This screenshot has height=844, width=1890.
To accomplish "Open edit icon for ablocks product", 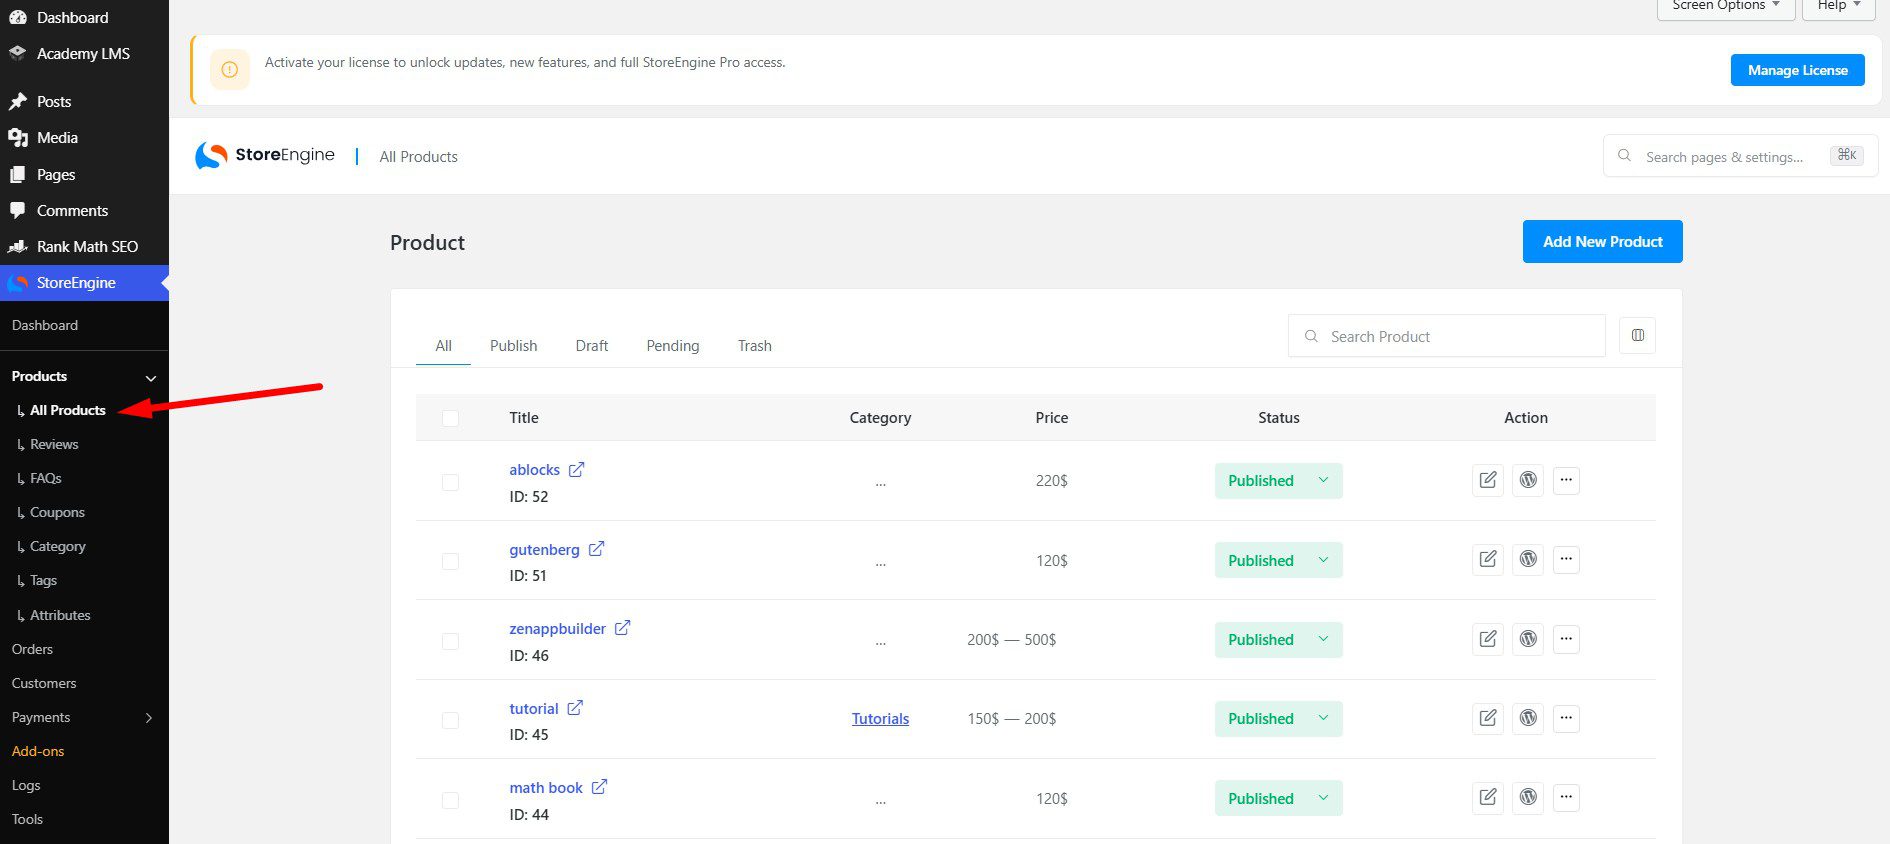I will [x=1488, y=480].
